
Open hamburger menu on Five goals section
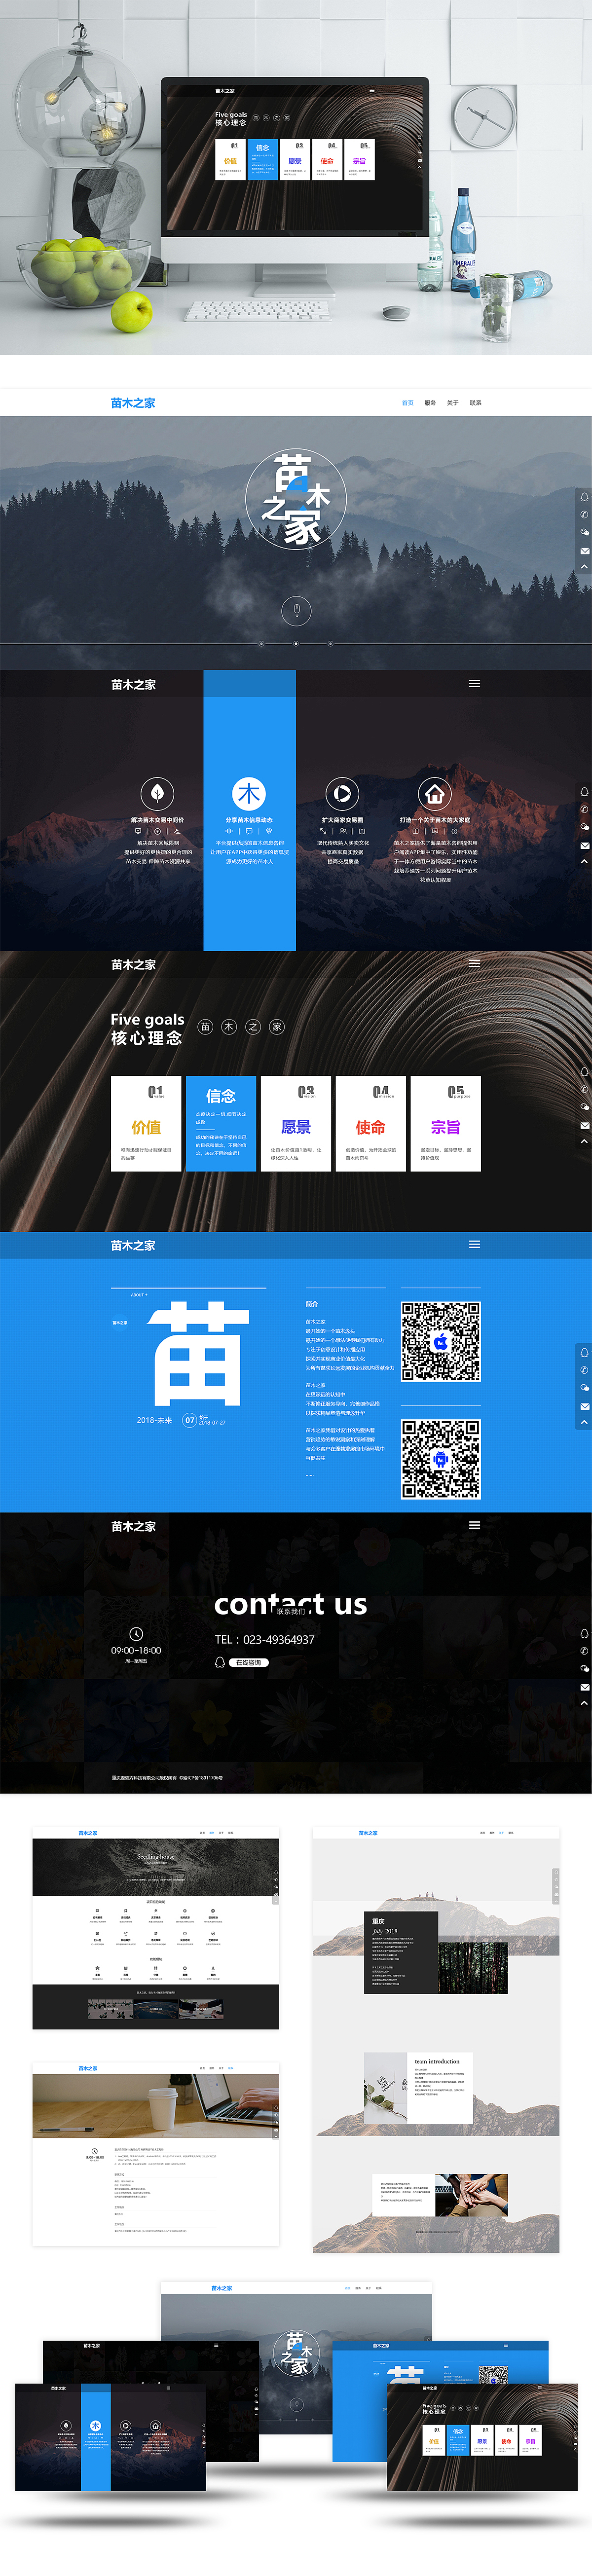[x=475, y=964]
